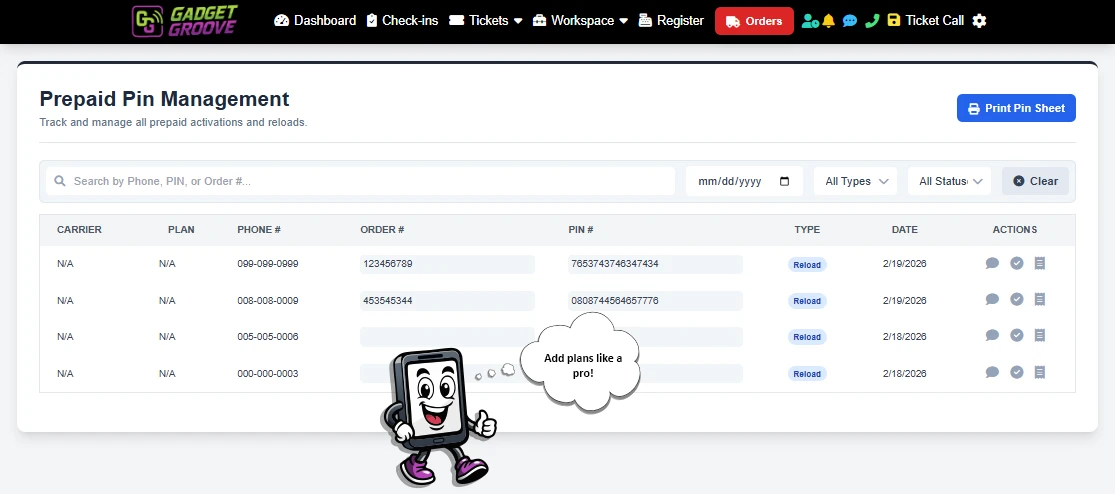Edit order number 453545344 field

[447, 301]
